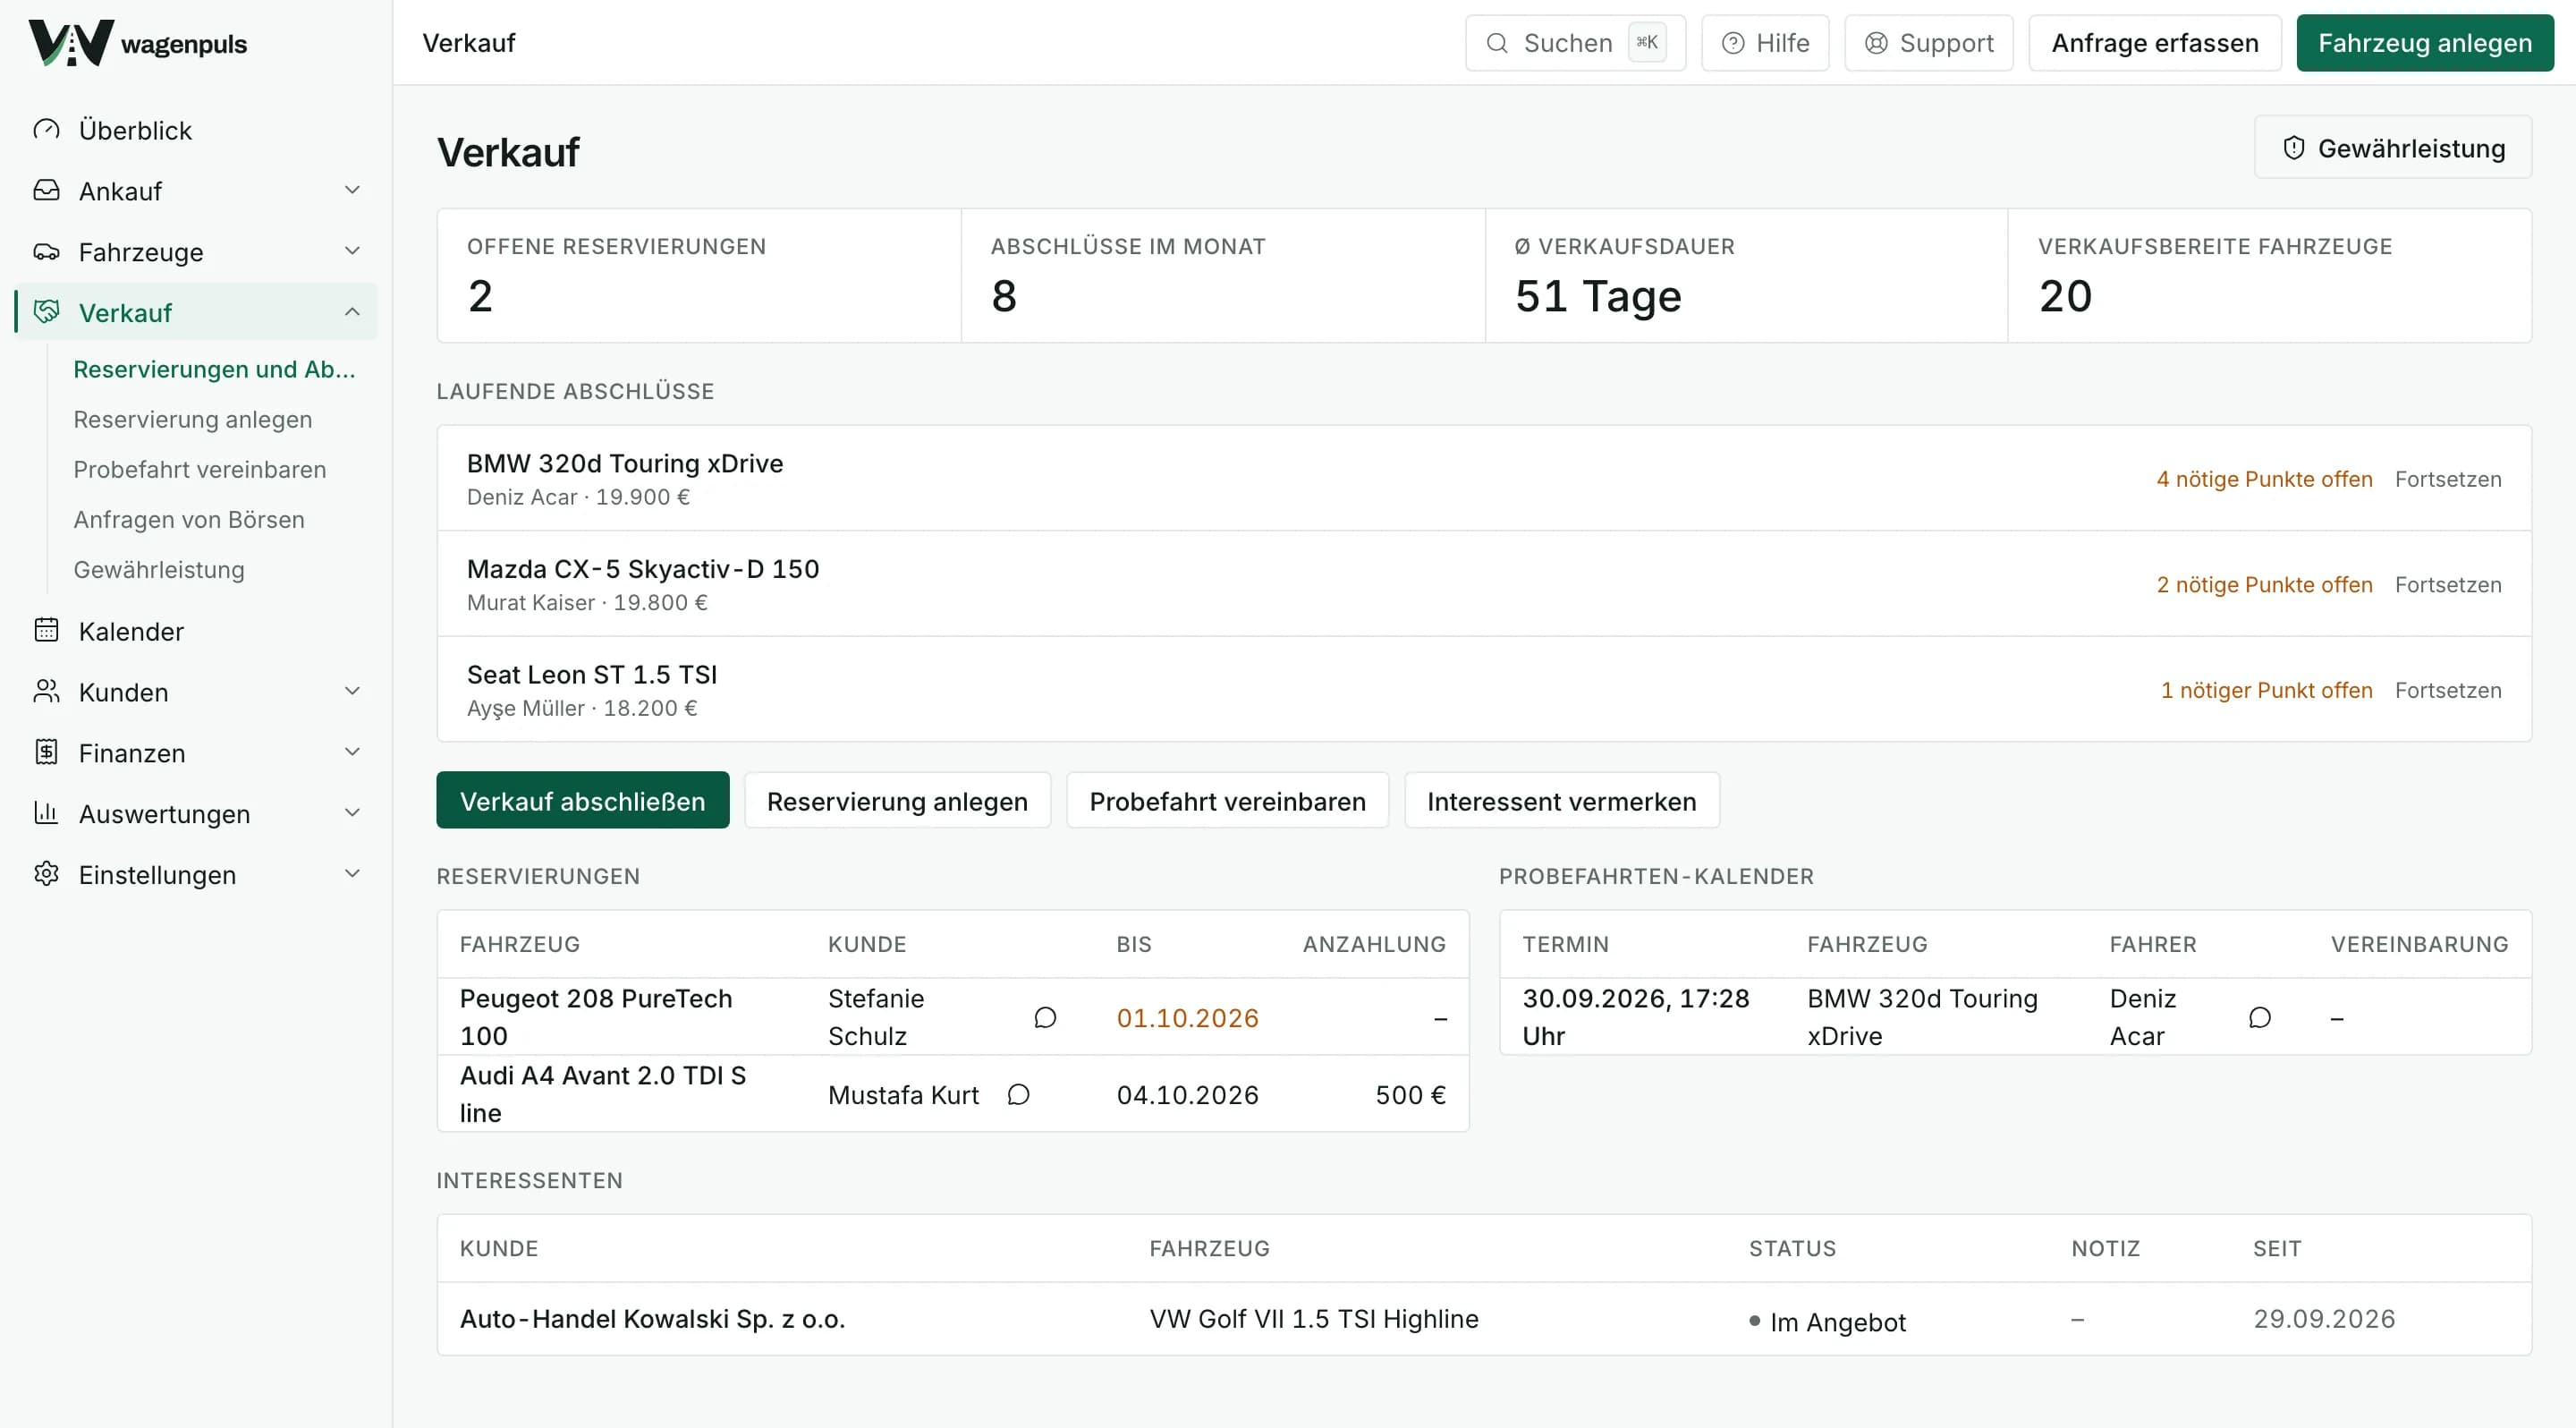Collapse the Verkauf sidebar section
2576x1428 pixels.
352,312
